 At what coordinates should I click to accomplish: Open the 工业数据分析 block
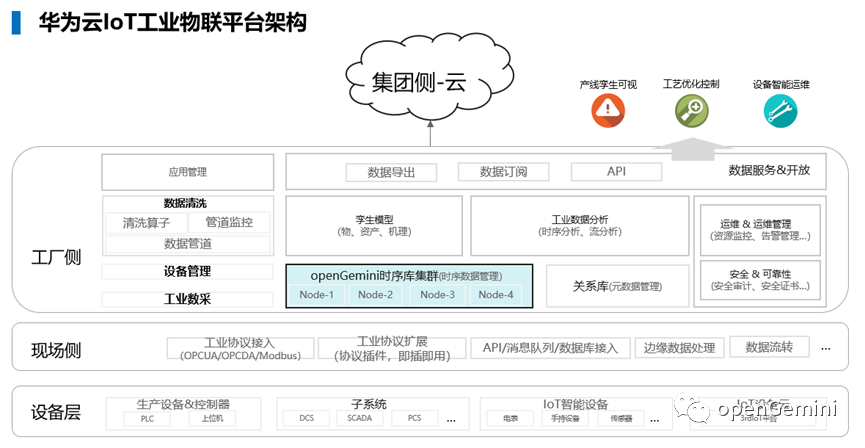(x=580, y=226)
